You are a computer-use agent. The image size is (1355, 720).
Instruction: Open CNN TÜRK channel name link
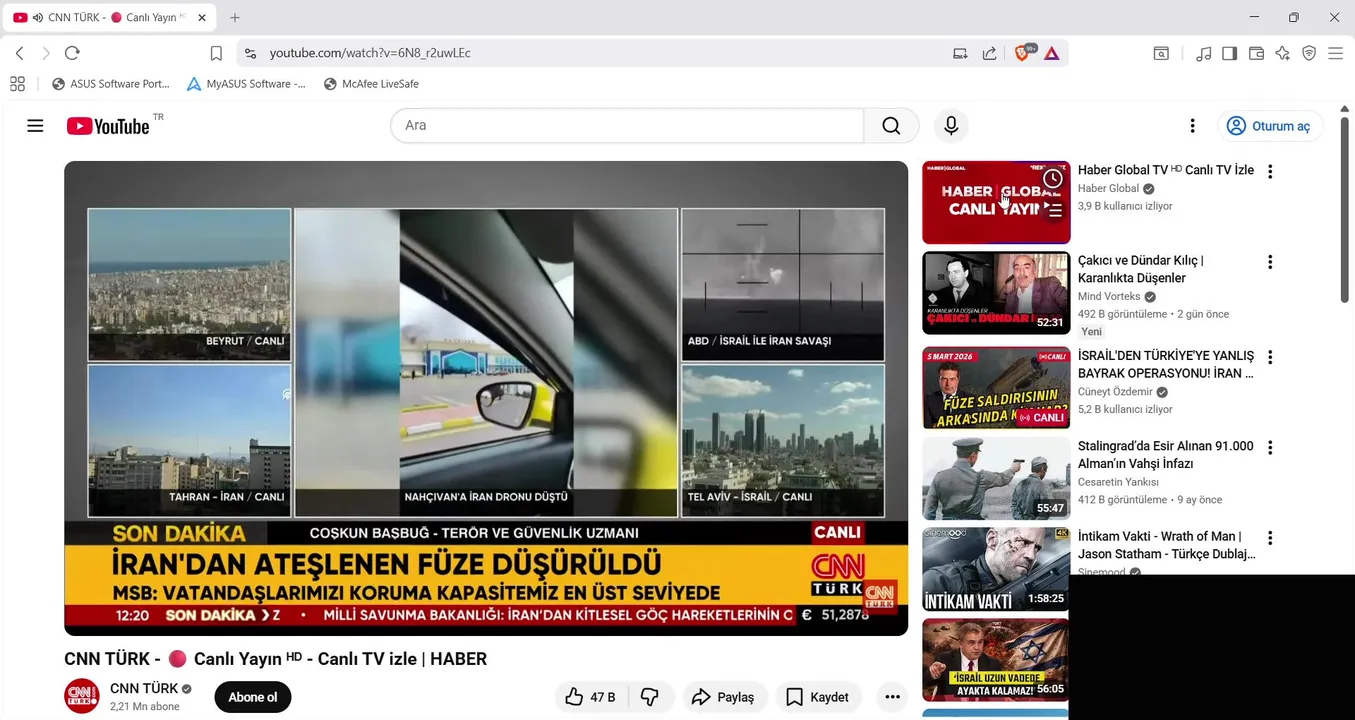[x=144, y=688]
